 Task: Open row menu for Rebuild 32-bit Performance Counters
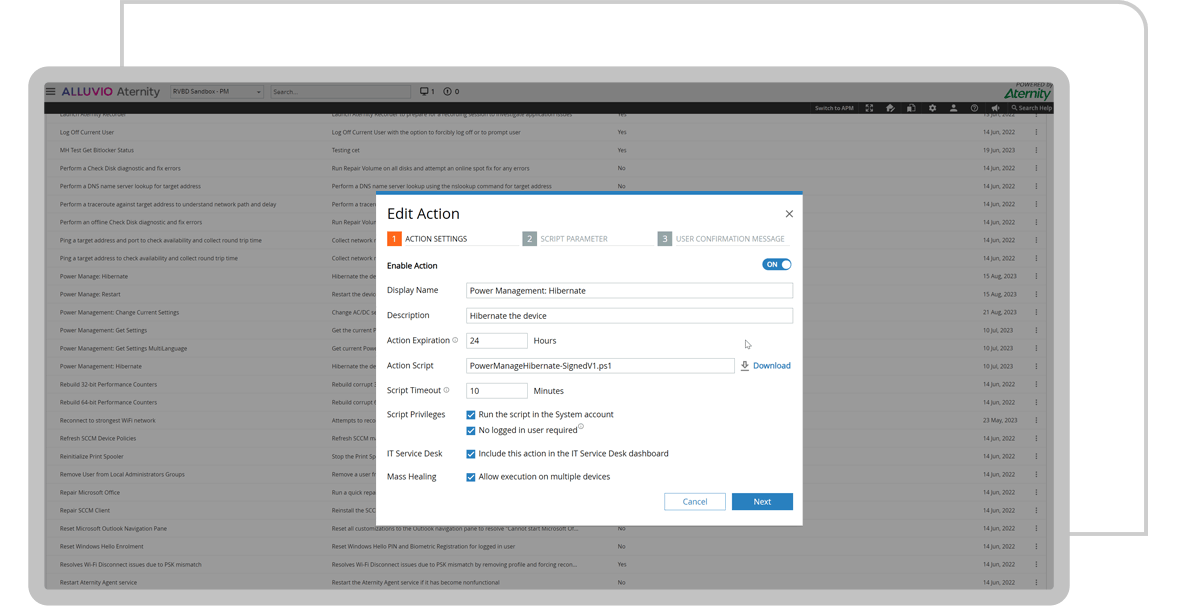point(1036,384)
